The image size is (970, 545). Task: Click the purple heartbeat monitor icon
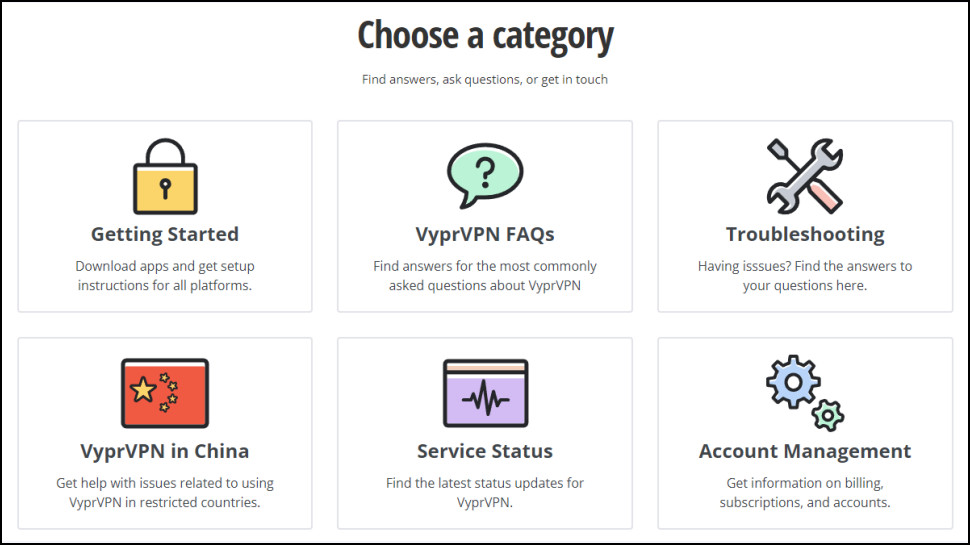pos(486,393)
